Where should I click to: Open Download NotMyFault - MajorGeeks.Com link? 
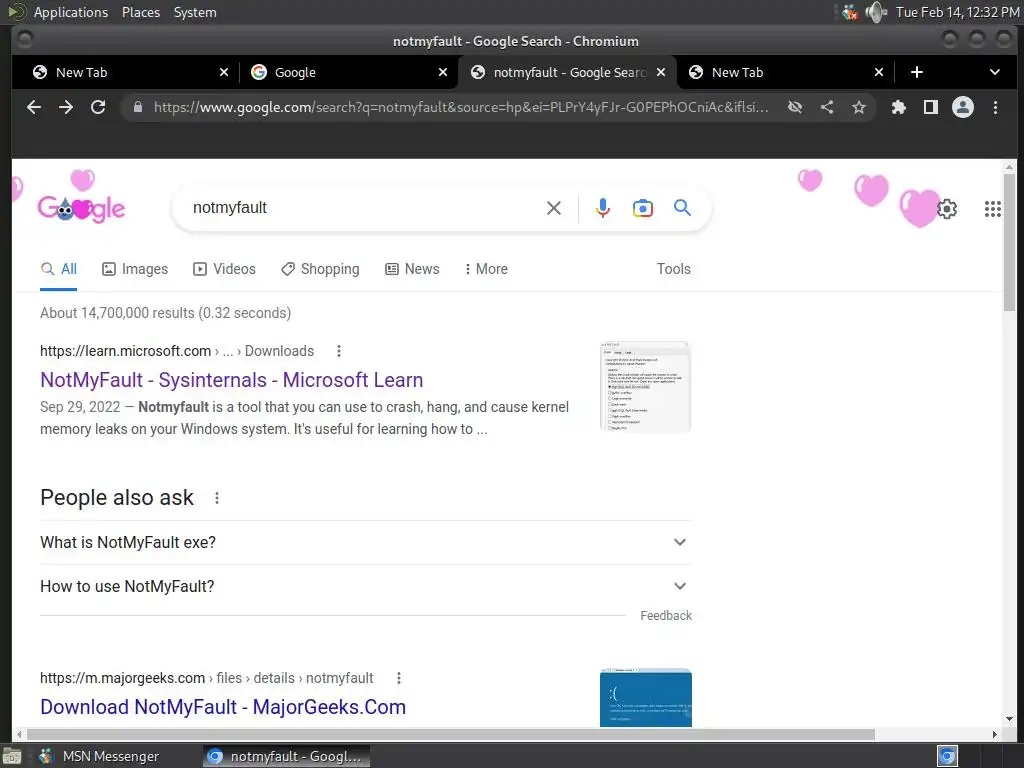(223, 707)
